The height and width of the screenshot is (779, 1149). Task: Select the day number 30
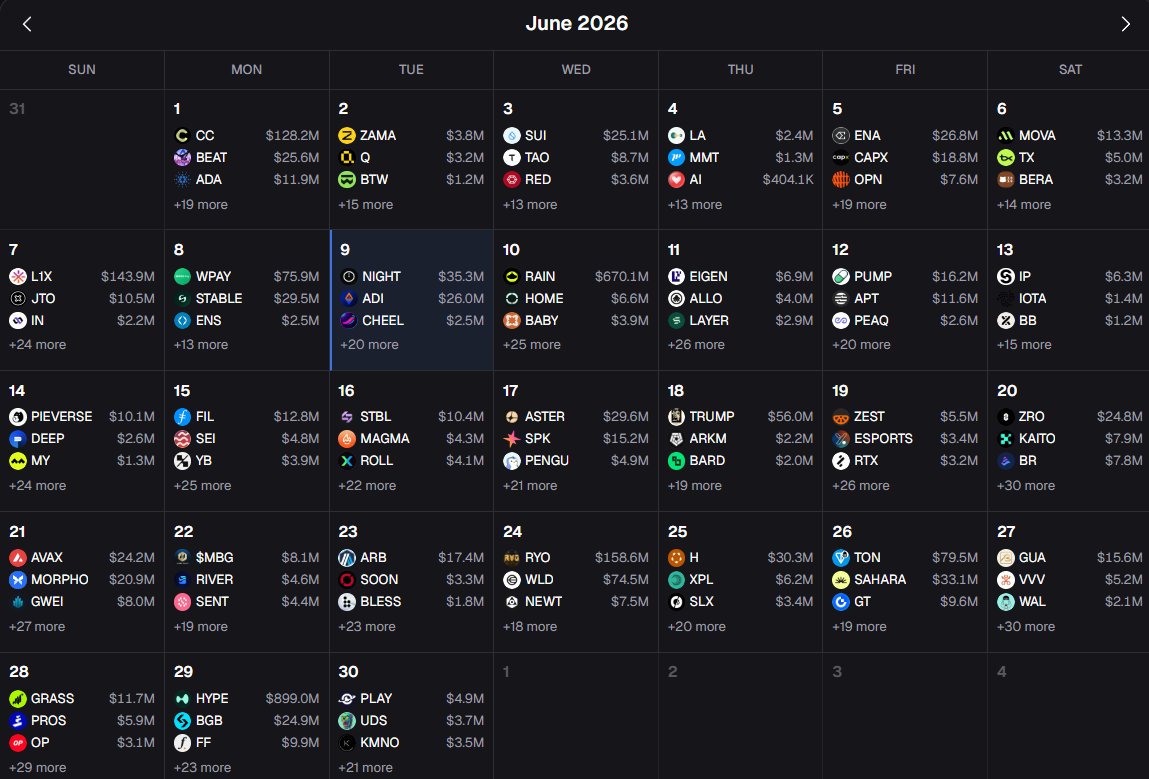point(348,671)
